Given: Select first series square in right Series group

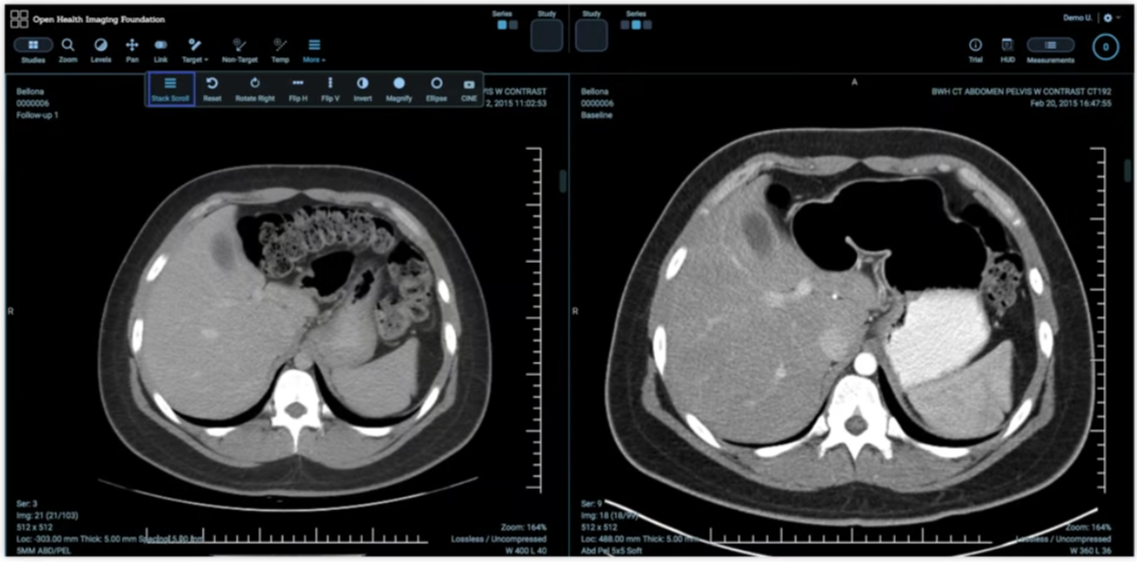Looking at the screenshot, I should click(x=625, y=25).
